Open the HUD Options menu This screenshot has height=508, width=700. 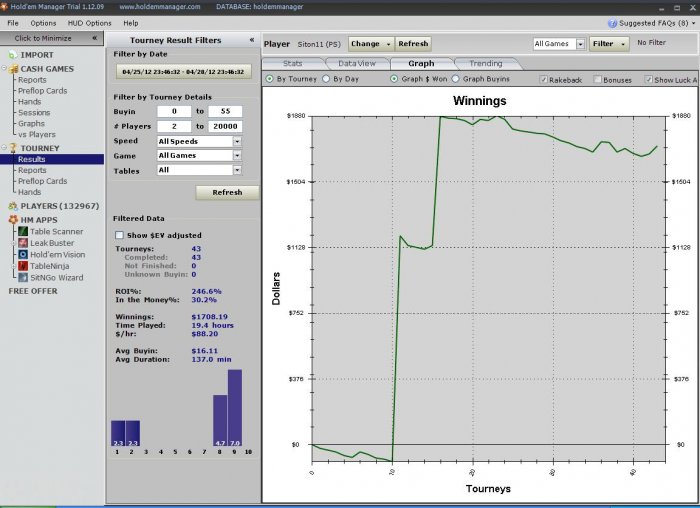click(89, 23)
